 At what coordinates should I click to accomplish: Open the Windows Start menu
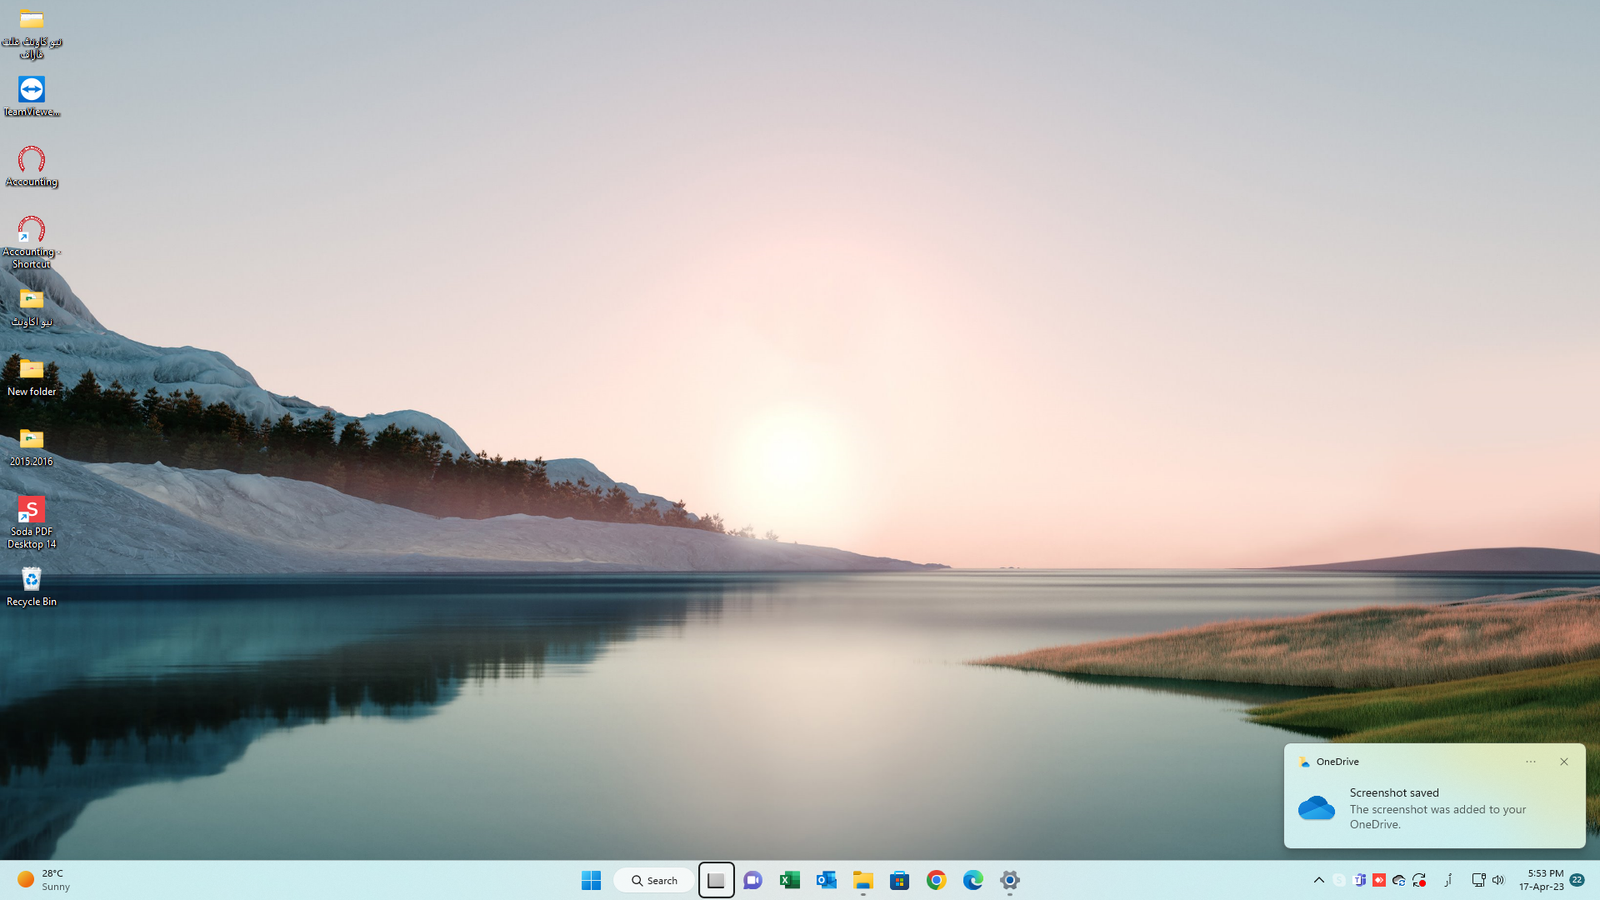[591, 880]
